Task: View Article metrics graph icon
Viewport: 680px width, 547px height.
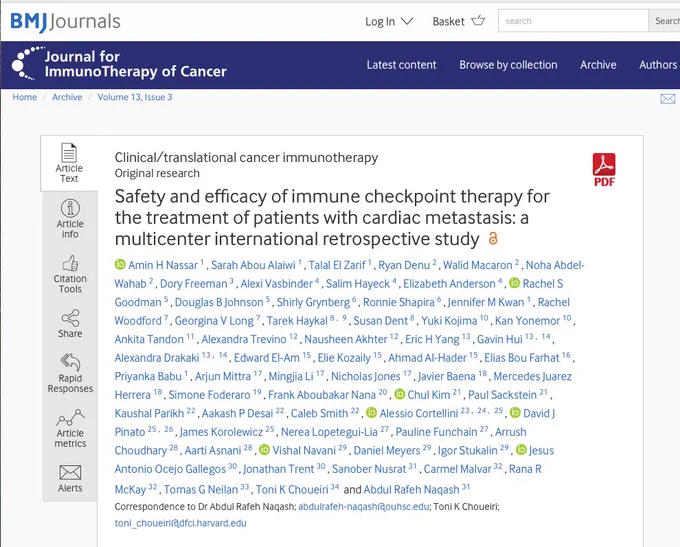Action: [70, 417]
